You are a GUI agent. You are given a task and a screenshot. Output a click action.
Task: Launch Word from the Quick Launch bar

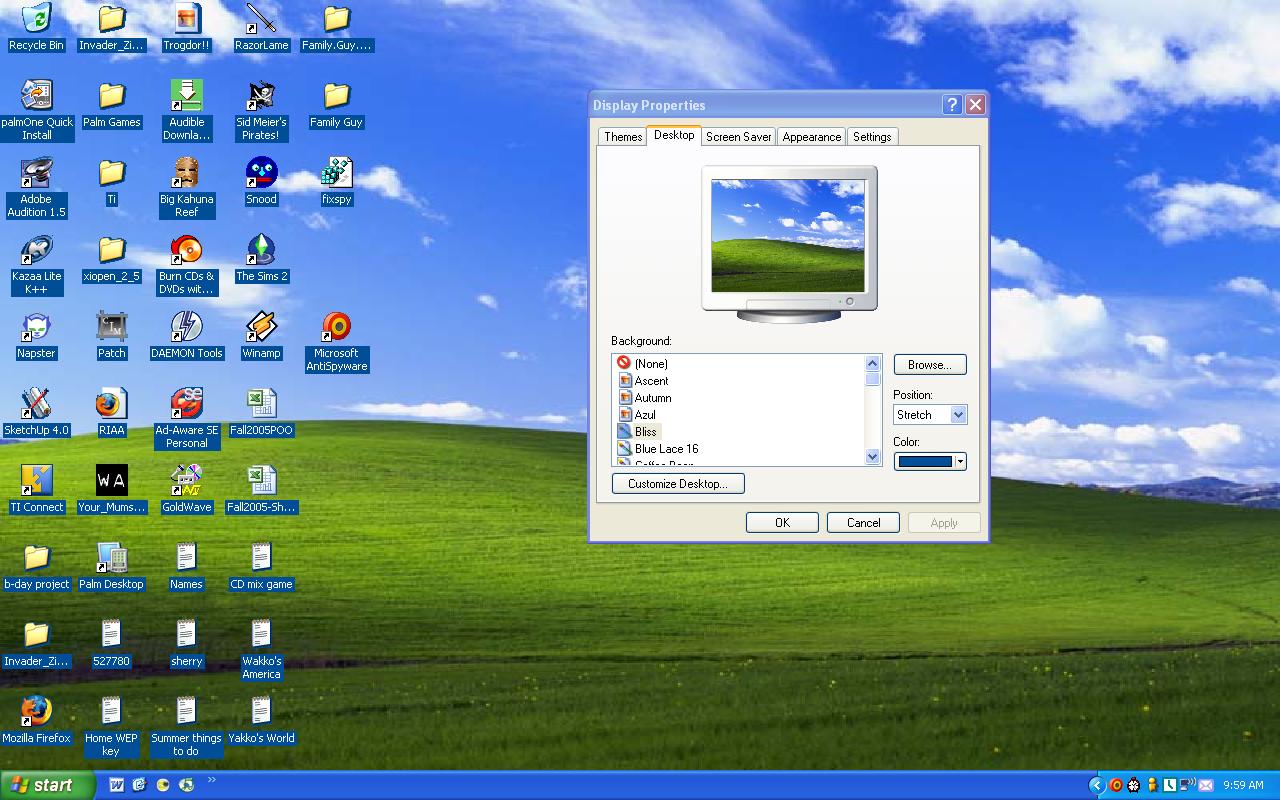116,785
